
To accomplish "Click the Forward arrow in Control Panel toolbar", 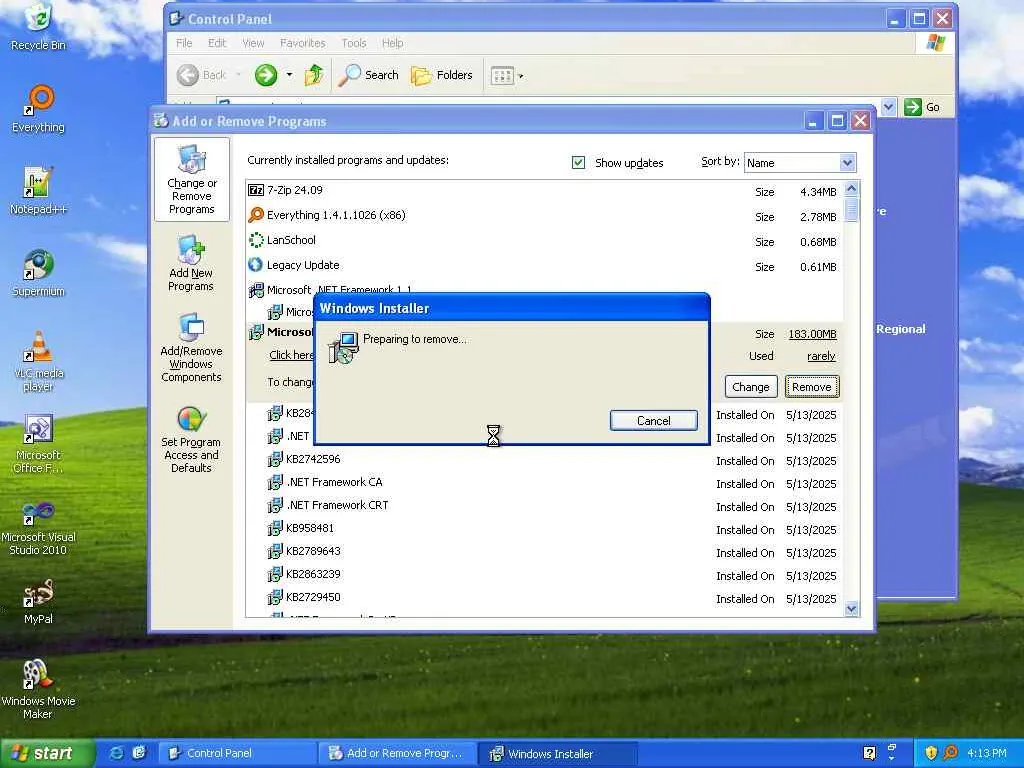I will 266,75.
